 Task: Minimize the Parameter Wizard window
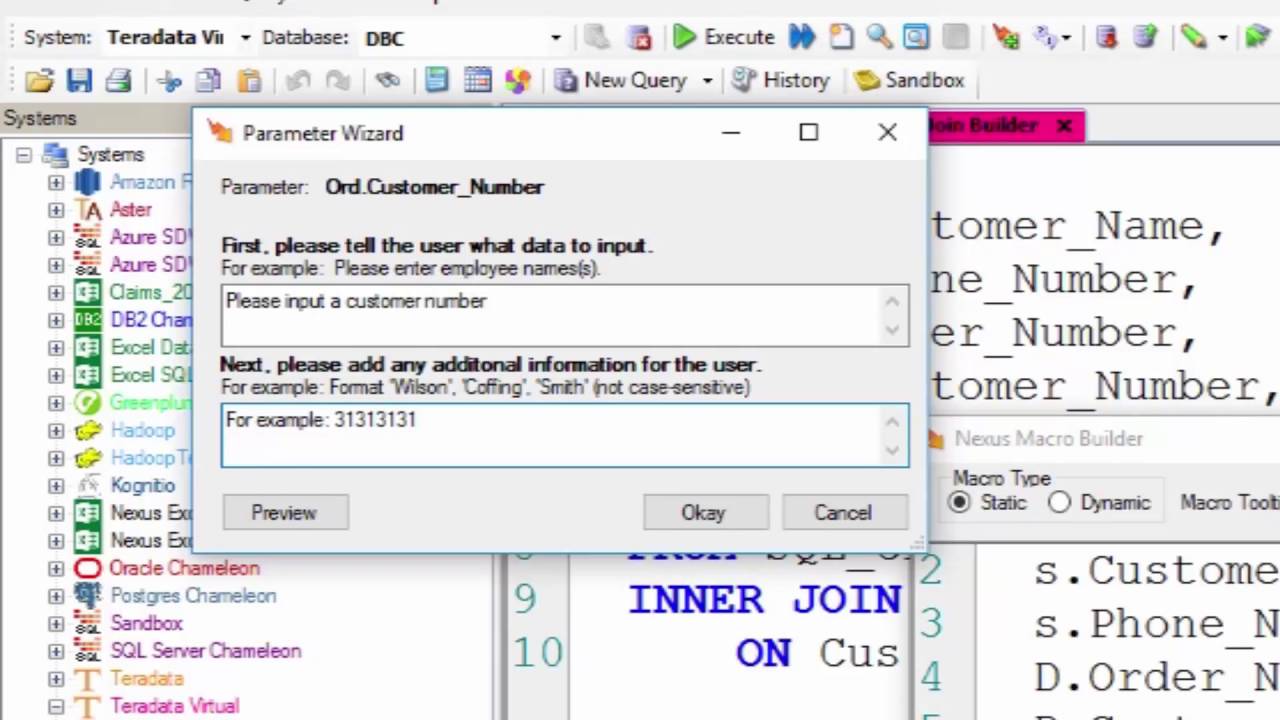coord(731,133)
